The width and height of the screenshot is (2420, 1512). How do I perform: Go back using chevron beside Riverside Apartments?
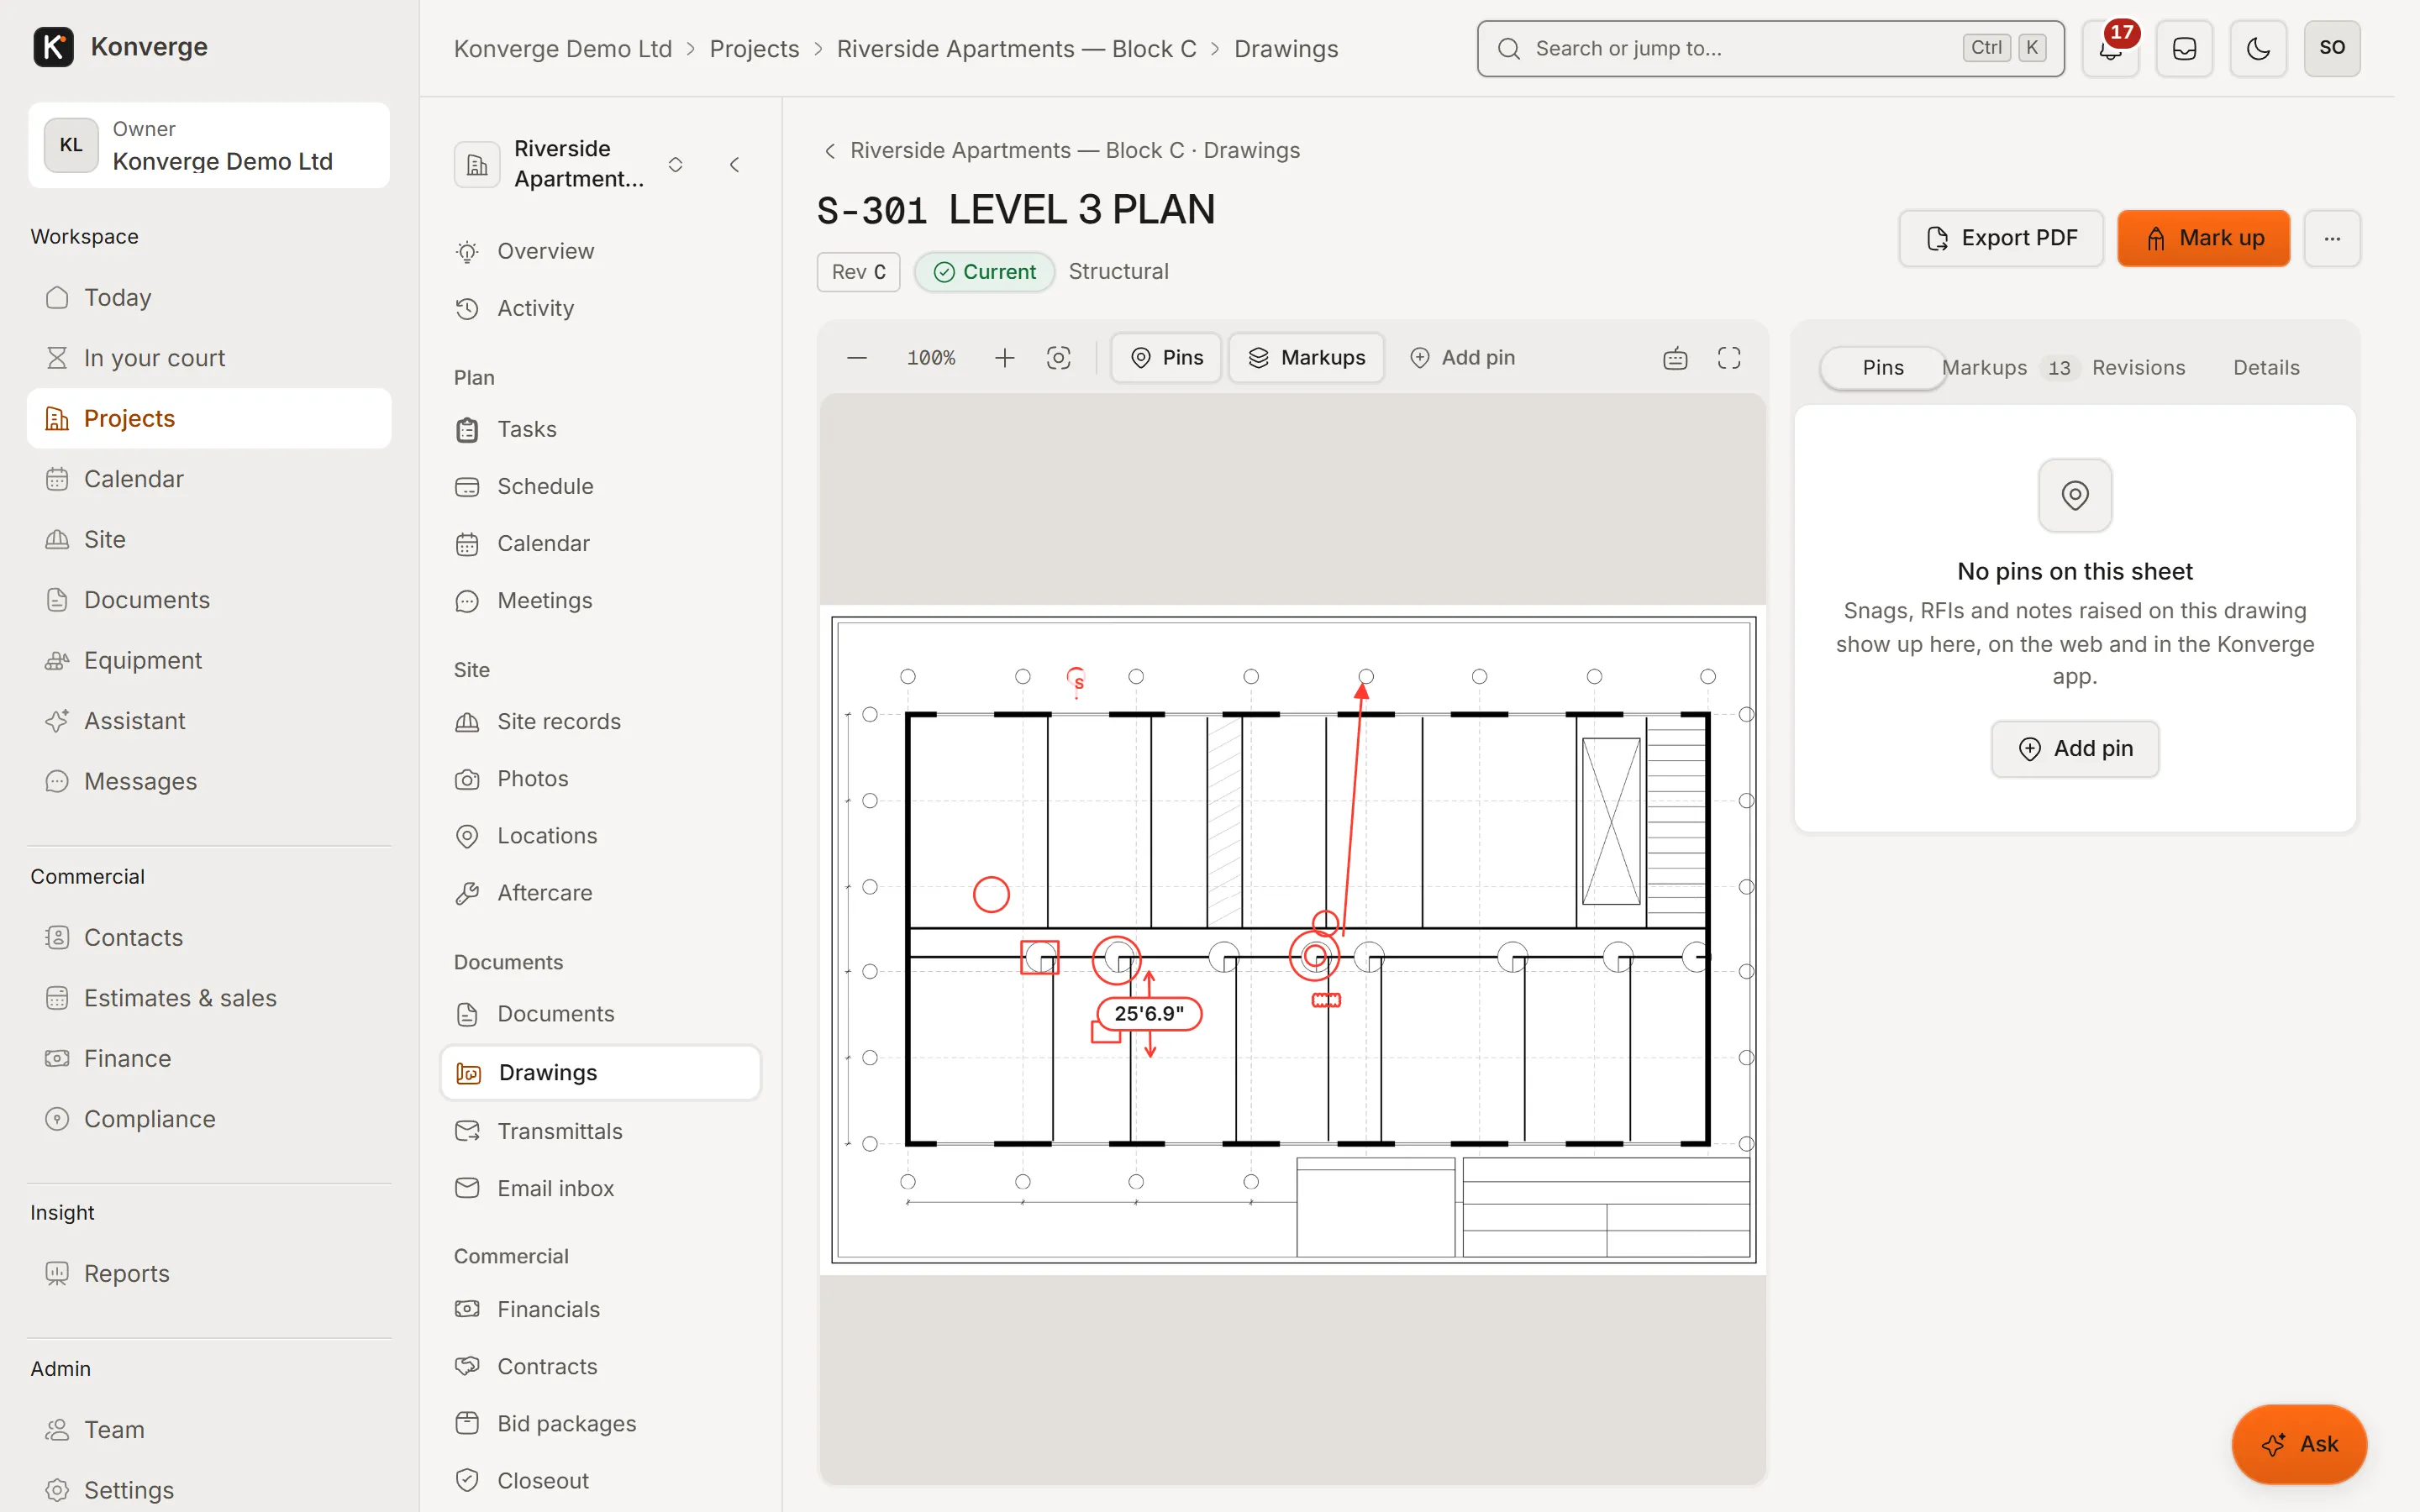tap(829, 150)
